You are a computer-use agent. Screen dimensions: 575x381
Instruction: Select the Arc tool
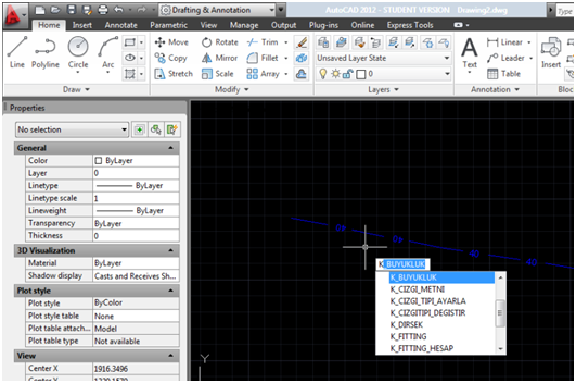coord(108,52)
